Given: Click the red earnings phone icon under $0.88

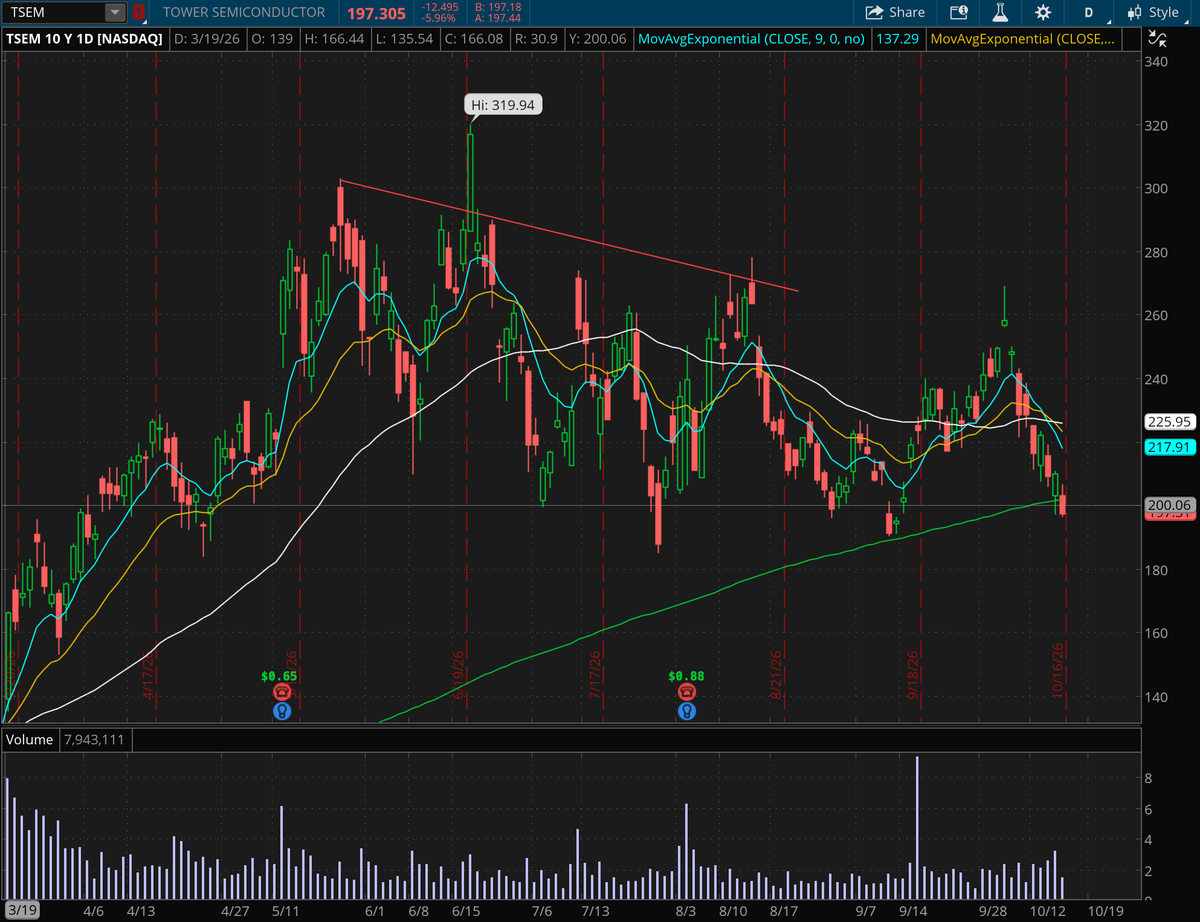Looking at the screenshot, I should (x=687, y=693).
